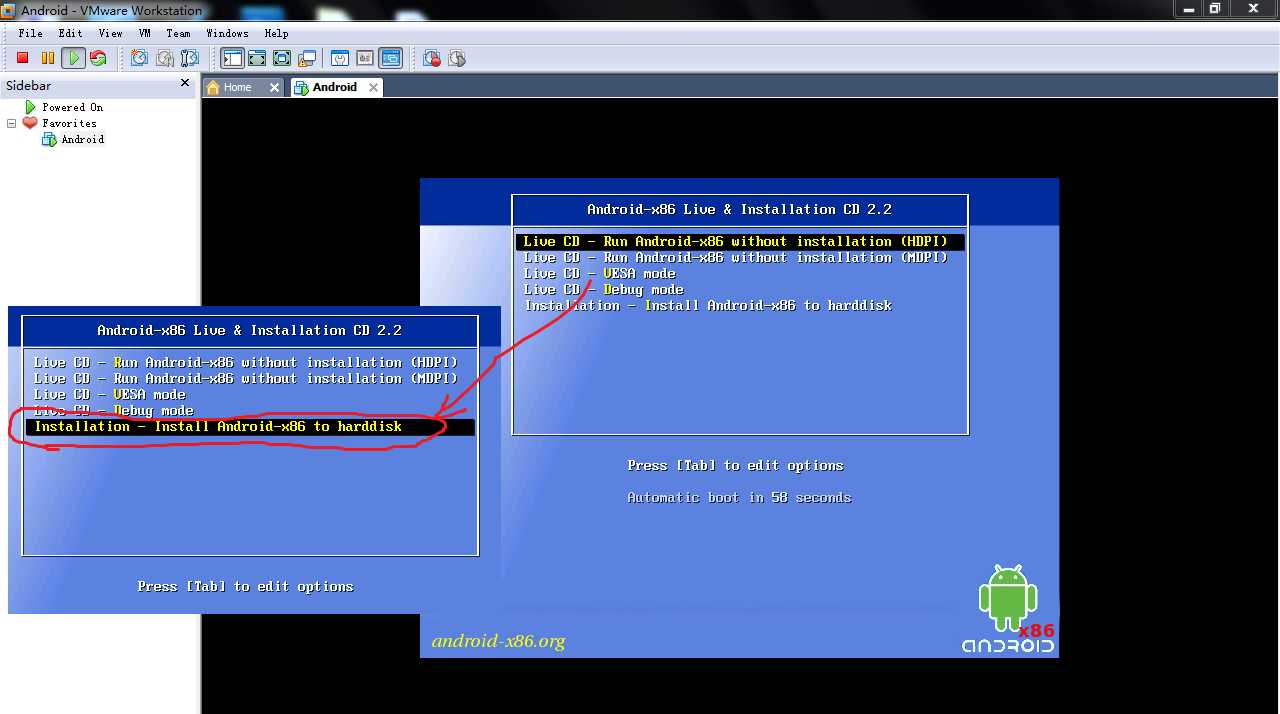This screenshot has height=714, width=1280.
Task: Click the Replay recording toolbar icon
Action: pyautogui.click(x=457, y=58)
